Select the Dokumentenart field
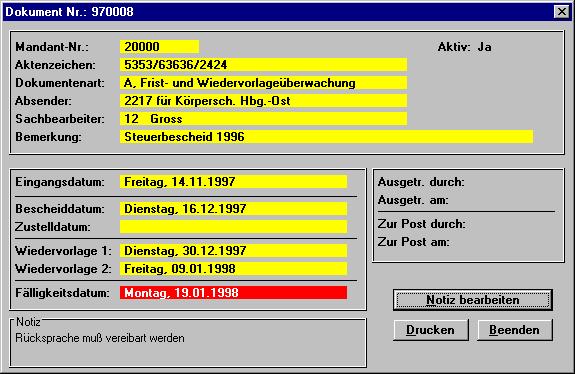This screenshot has height=374, width=575. 263,82
